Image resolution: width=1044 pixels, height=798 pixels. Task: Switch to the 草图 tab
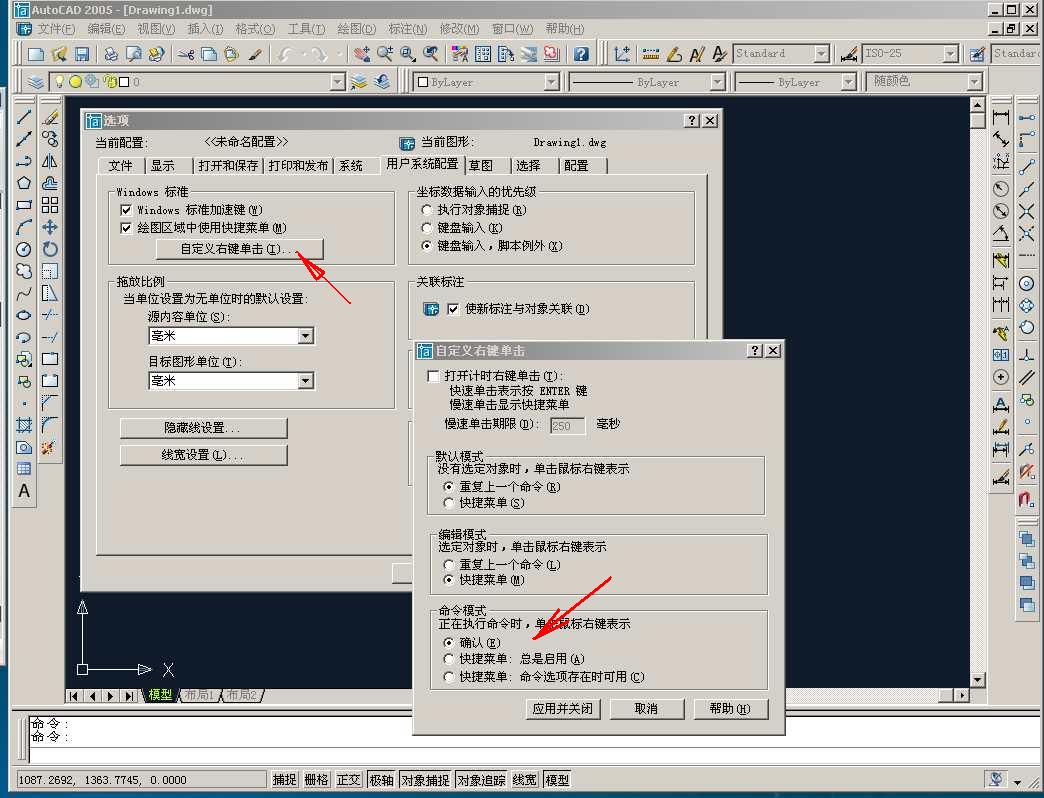click(x=481, y=166)
